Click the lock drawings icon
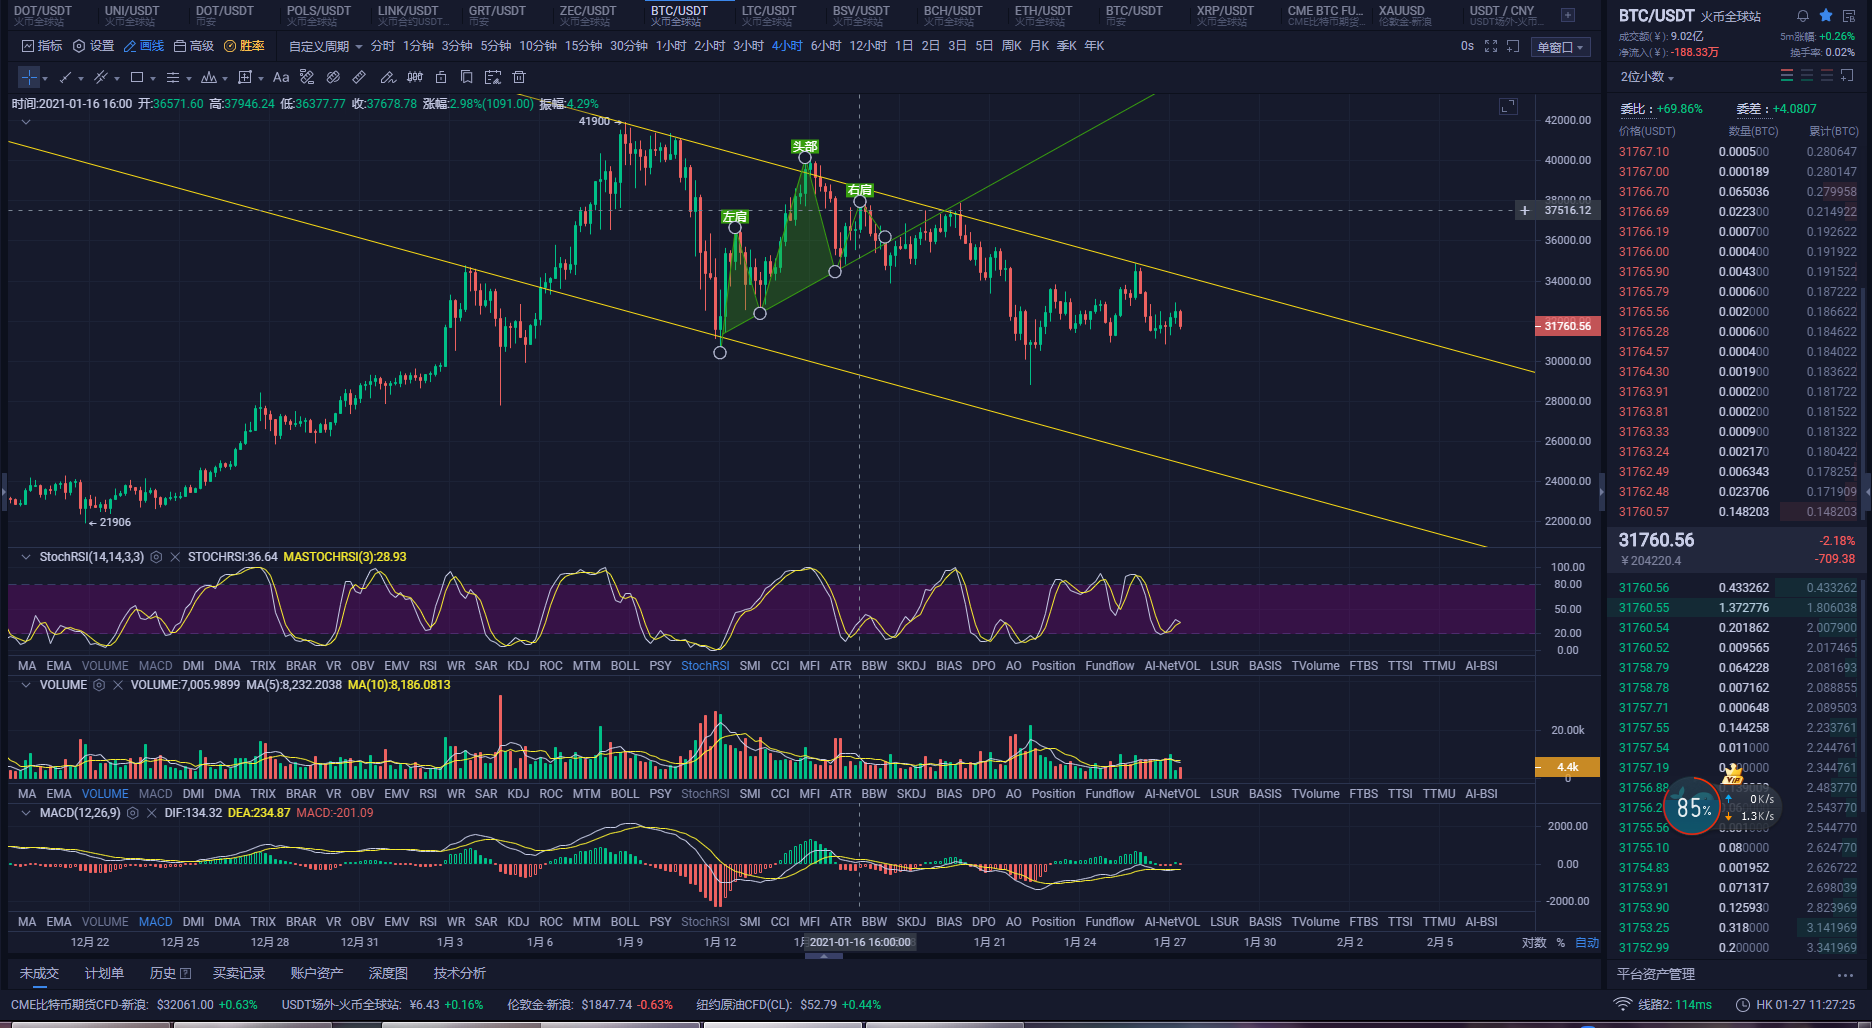 click(441, 77)
